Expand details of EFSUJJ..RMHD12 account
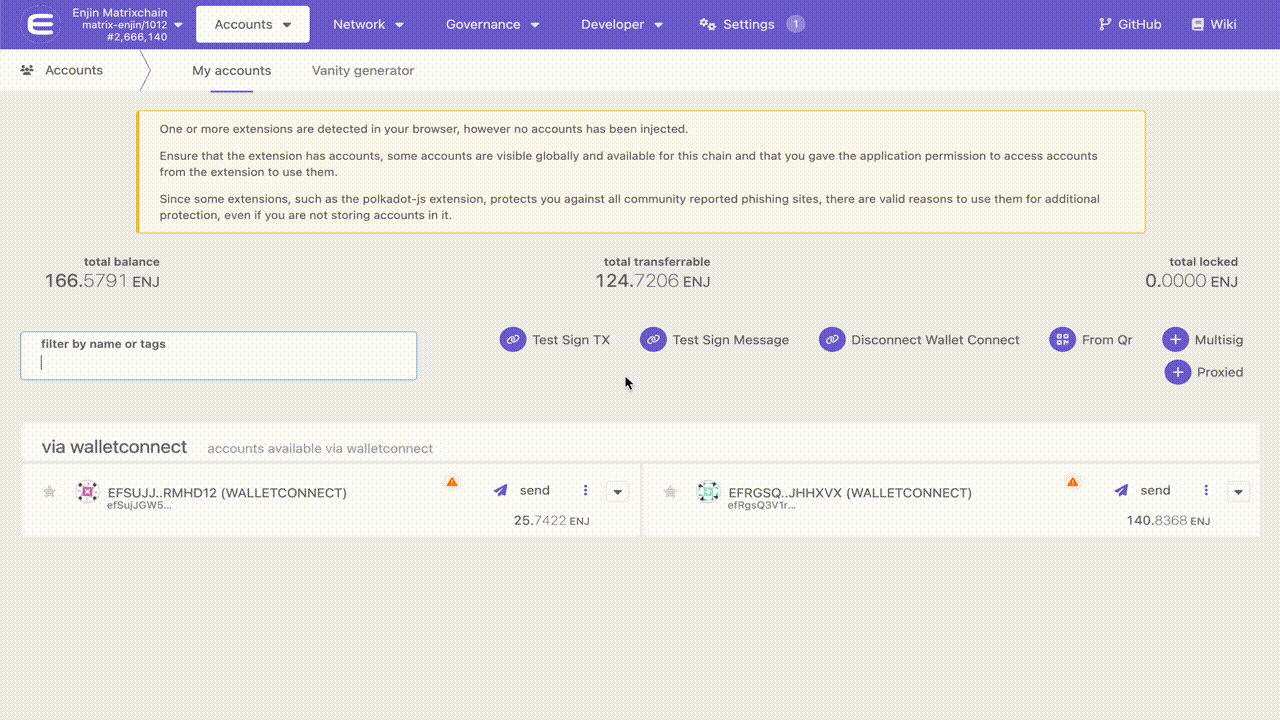This screenshot has height=720, width=1280. pyautogui.click(x=617, y=492)
